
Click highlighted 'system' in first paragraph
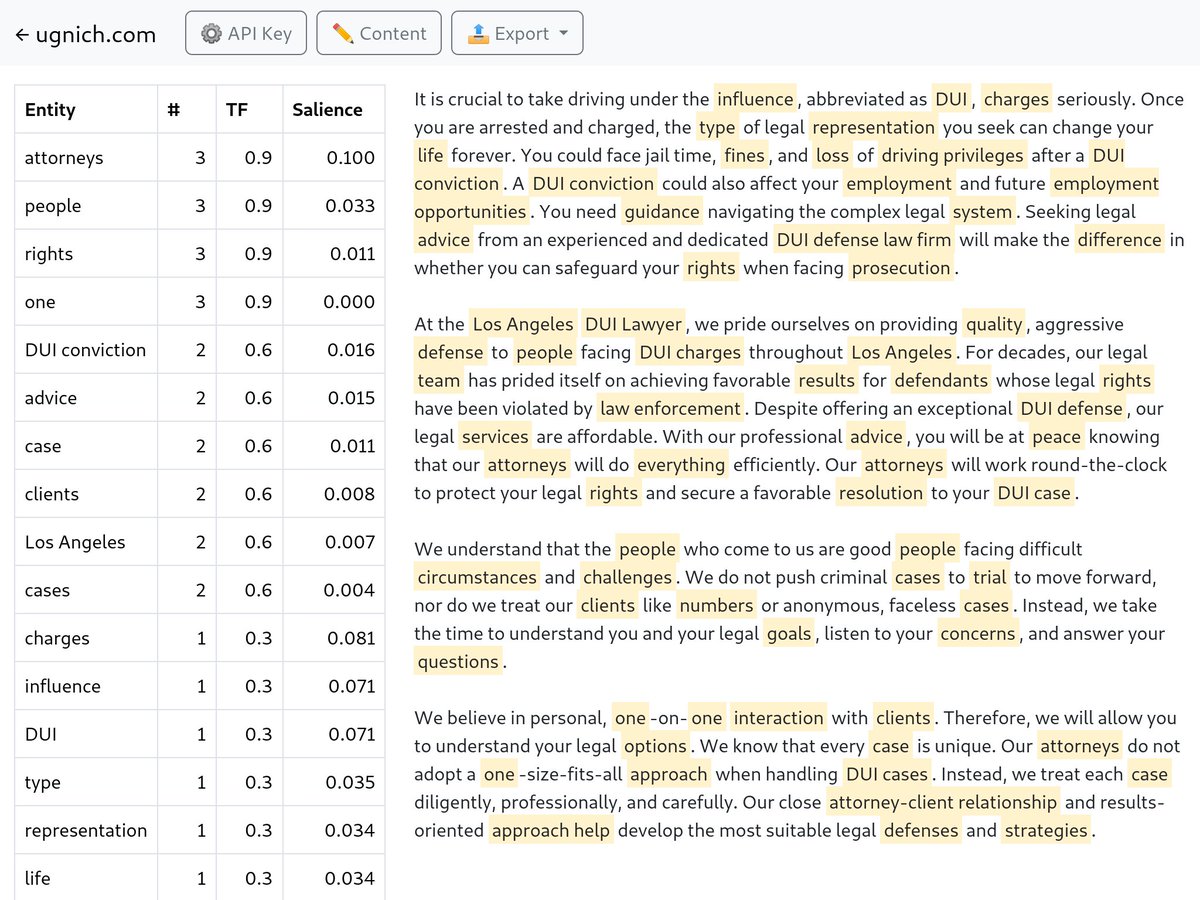click(982, 212)
